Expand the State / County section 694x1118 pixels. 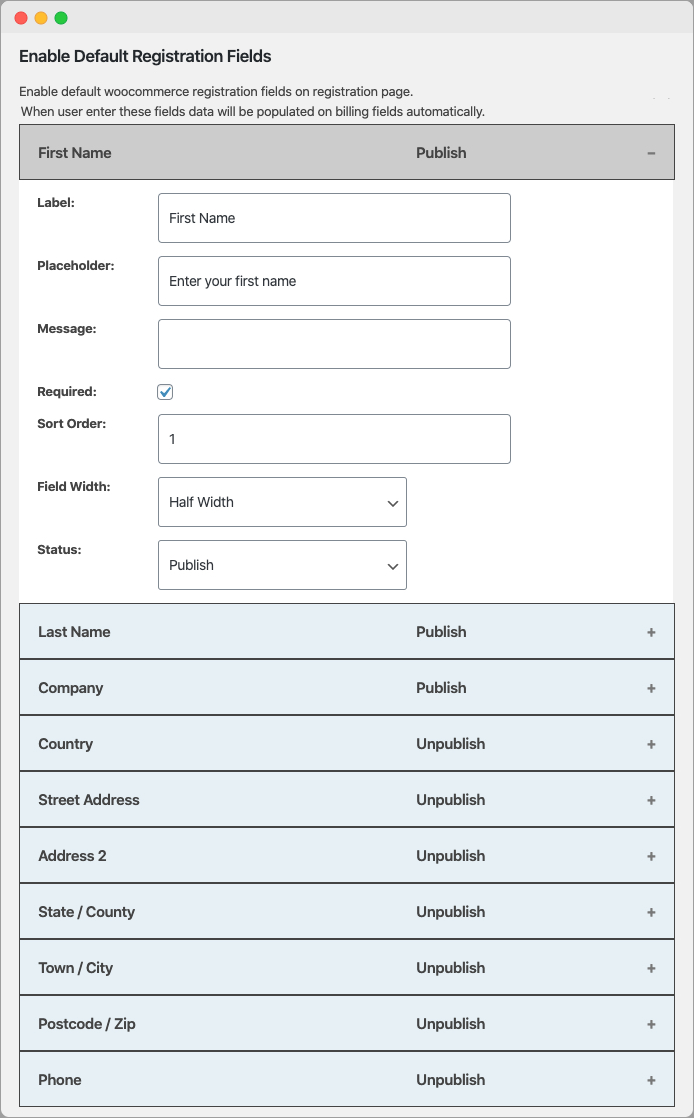click(651, 912)
